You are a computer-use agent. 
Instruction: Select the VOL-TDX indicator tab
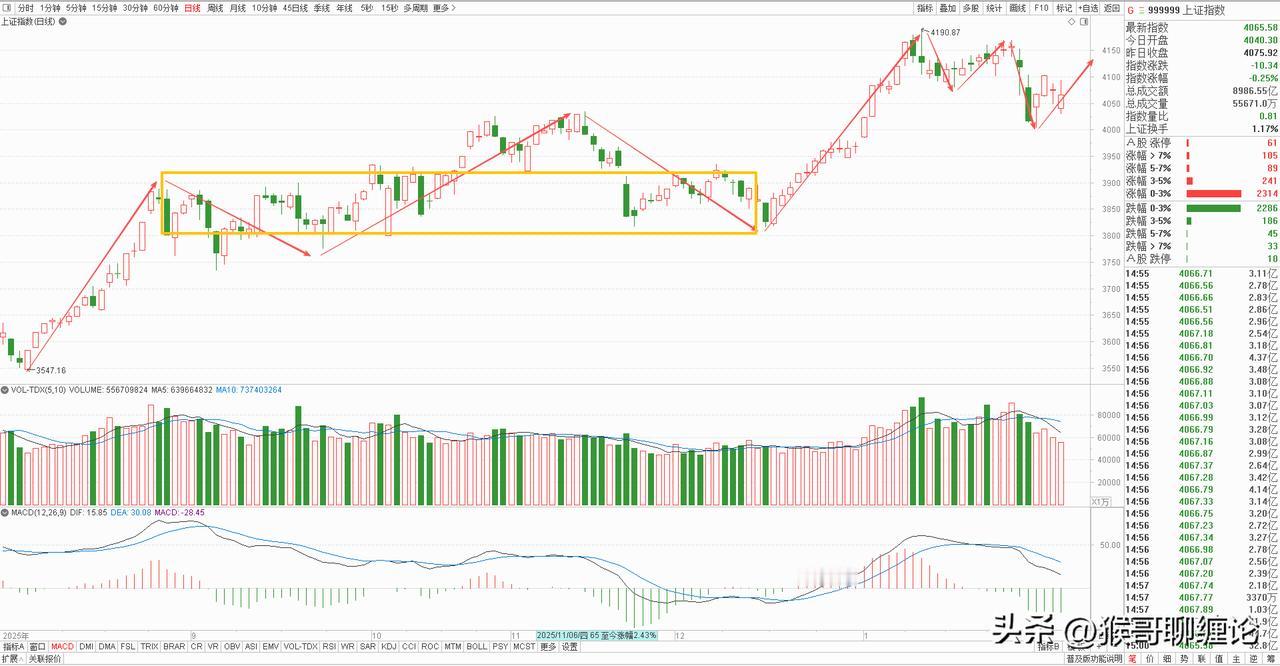301,647
